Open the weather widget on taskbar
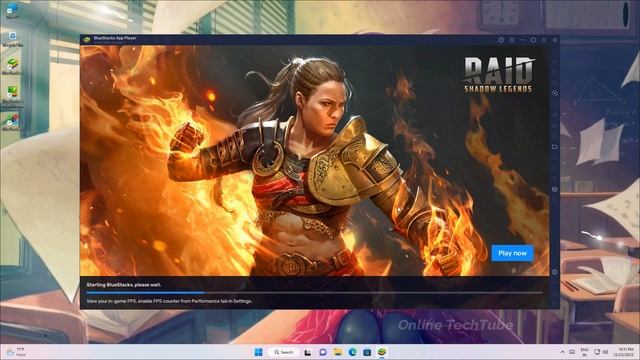 coord(16,352)
